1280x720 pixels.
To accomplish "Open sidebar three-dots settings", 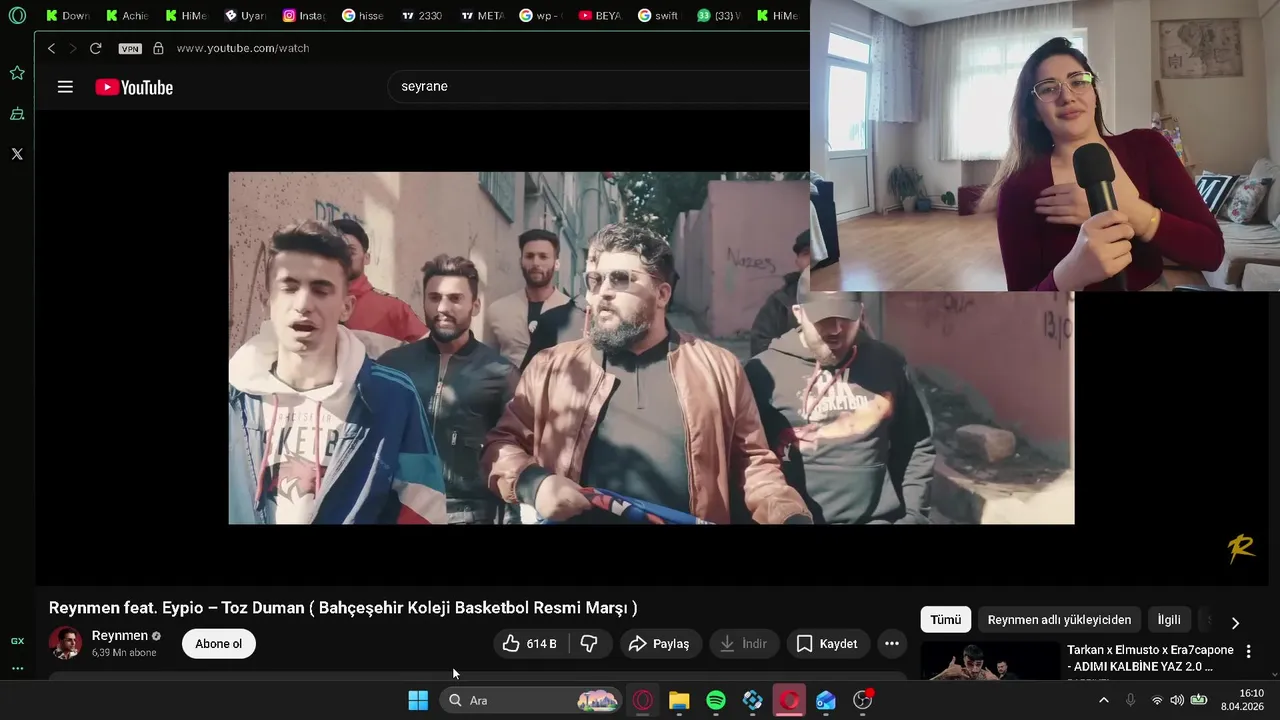I will point(17,668).
